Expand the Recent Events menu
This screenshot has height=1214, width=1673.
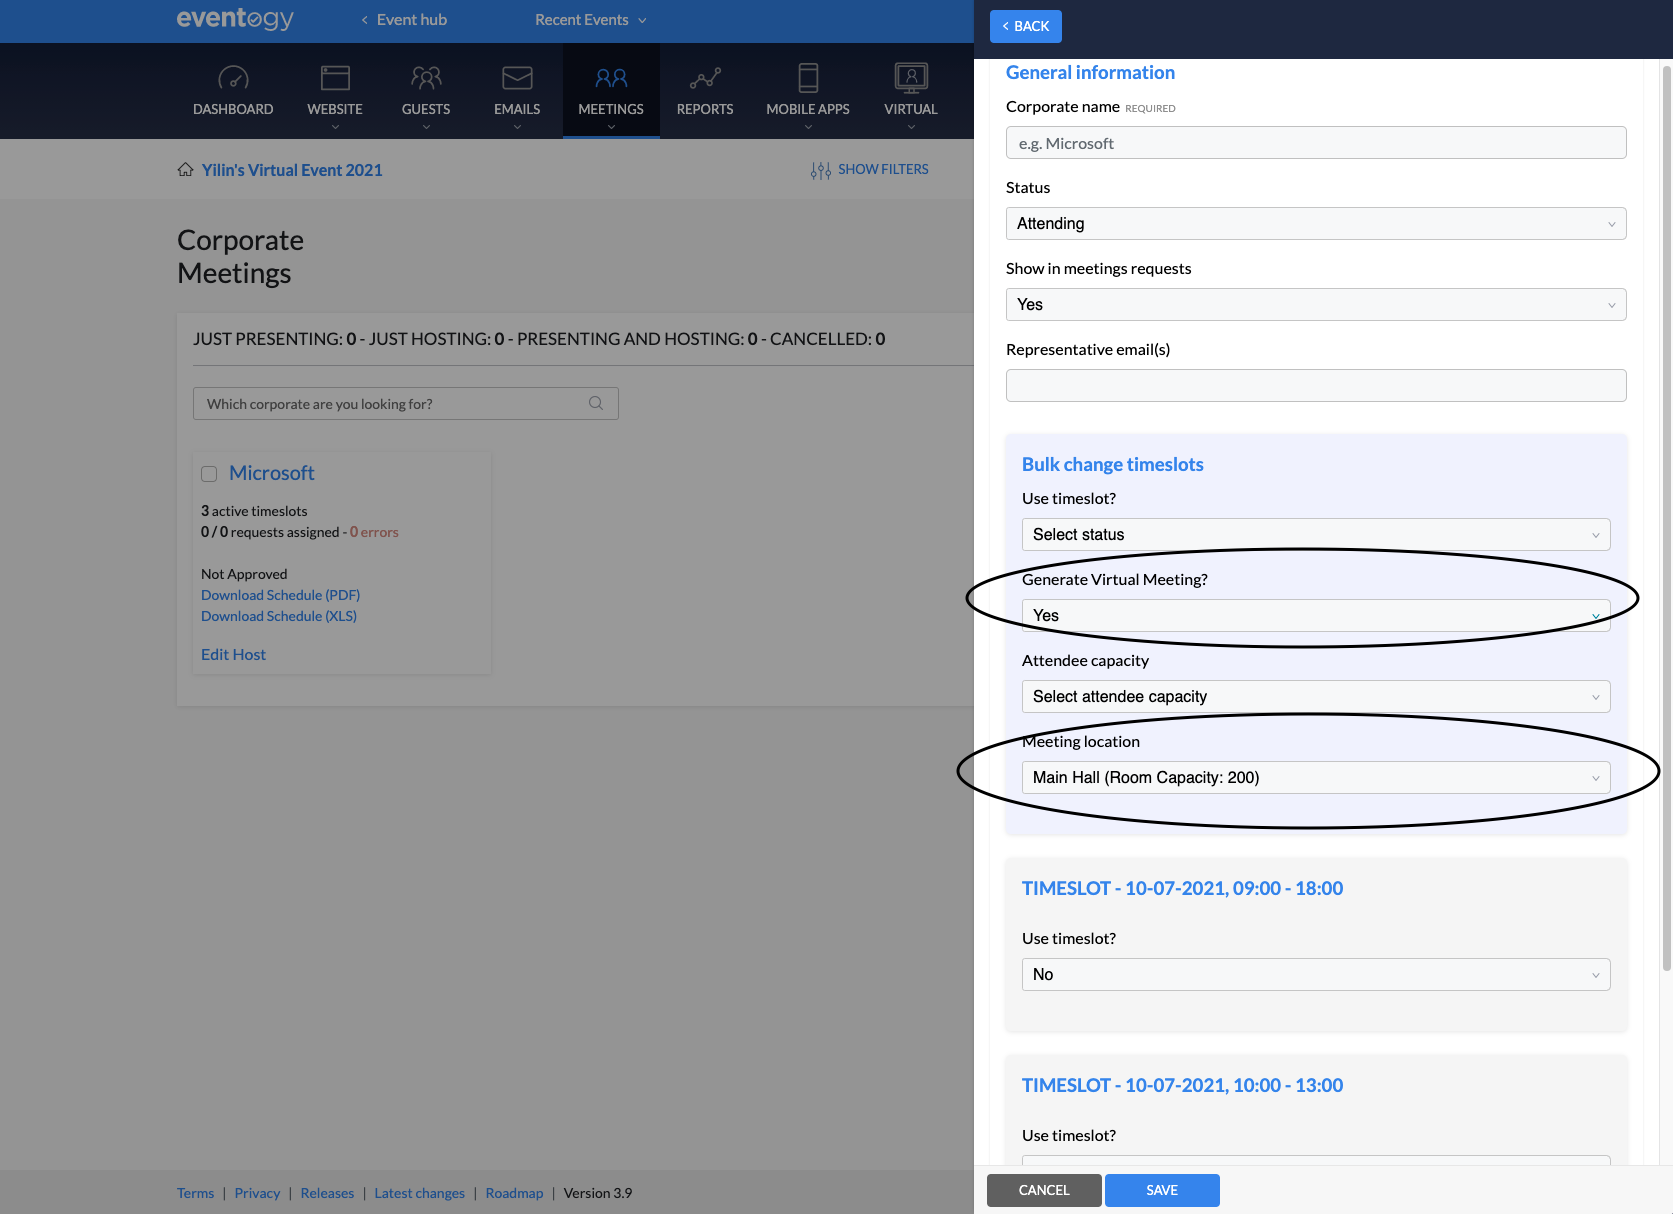point(591,20)
